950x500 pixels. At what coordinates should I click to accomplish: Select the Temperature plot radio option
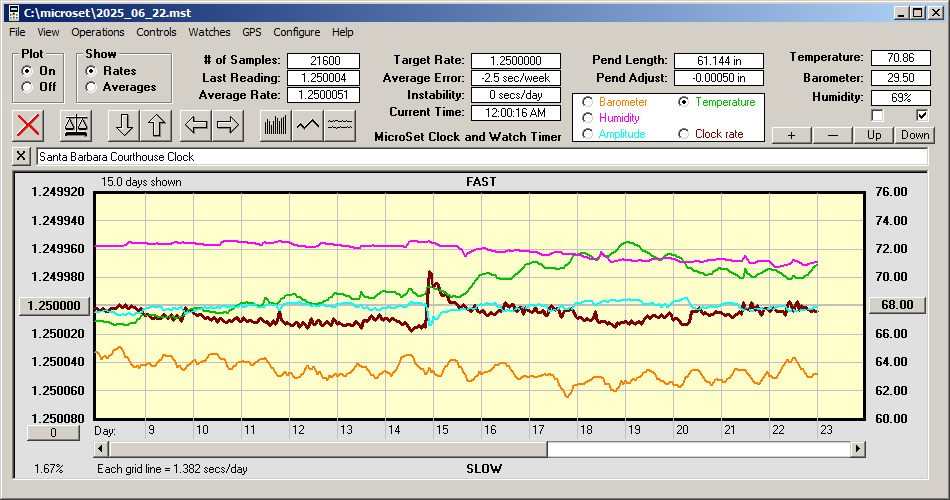click(683, 102)
